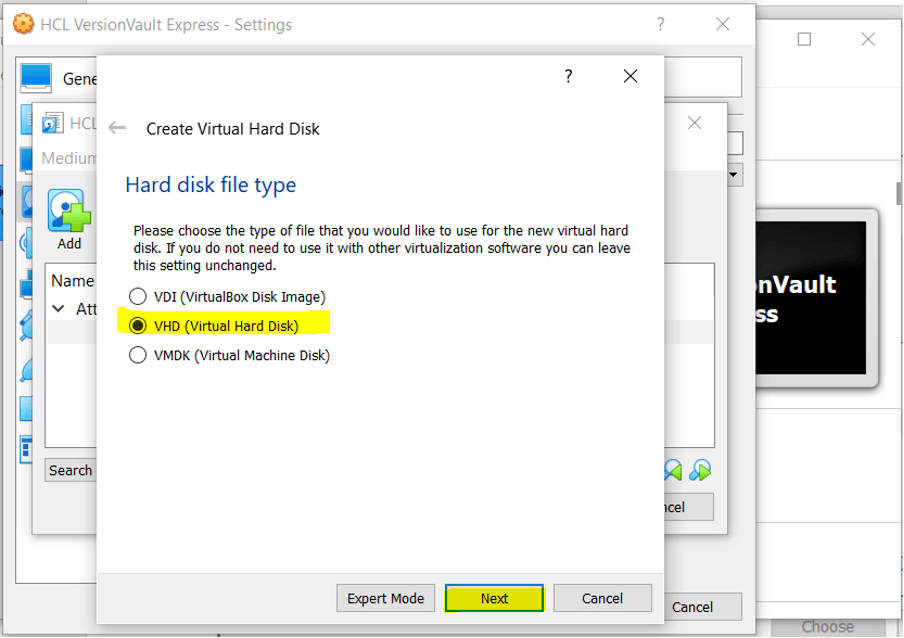Maximize the background VirtualBox window

click(804, 39)
